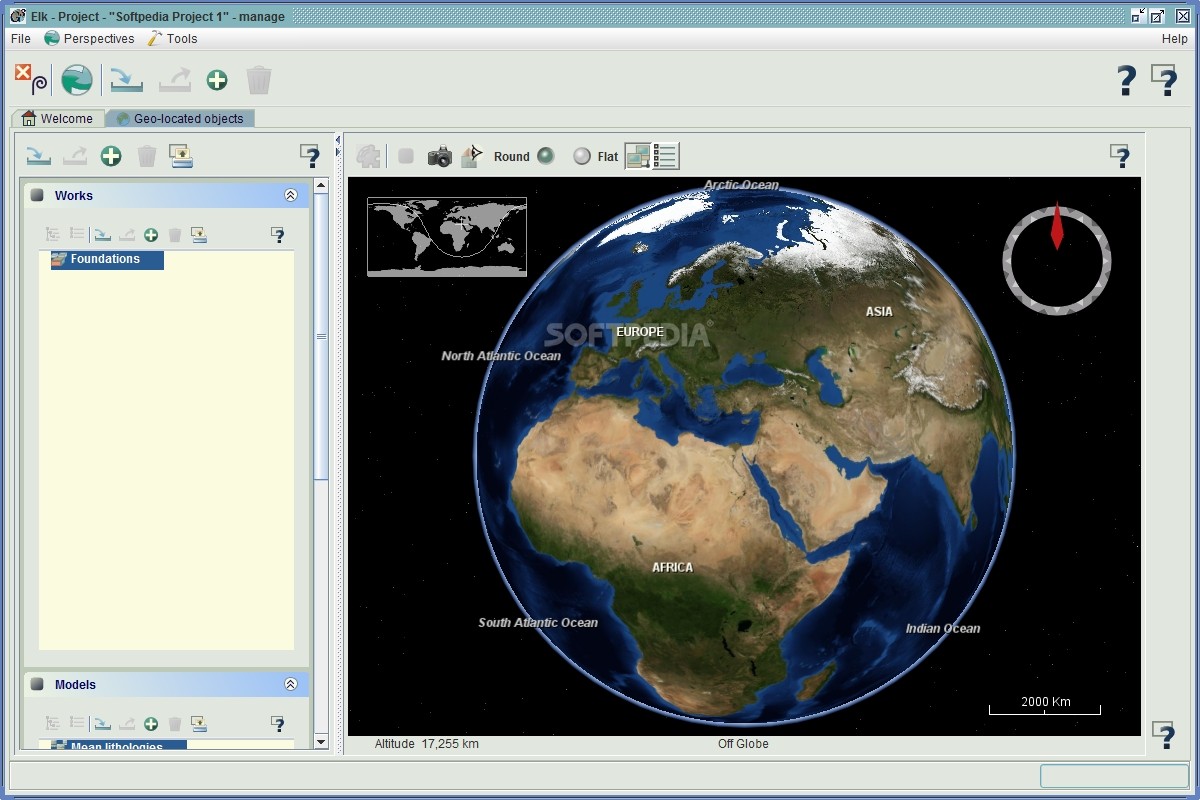The height and width of the screenshot is (800, 1200).
Task: Select Mean lithologies item in Models
Action: tap(119, 745)
